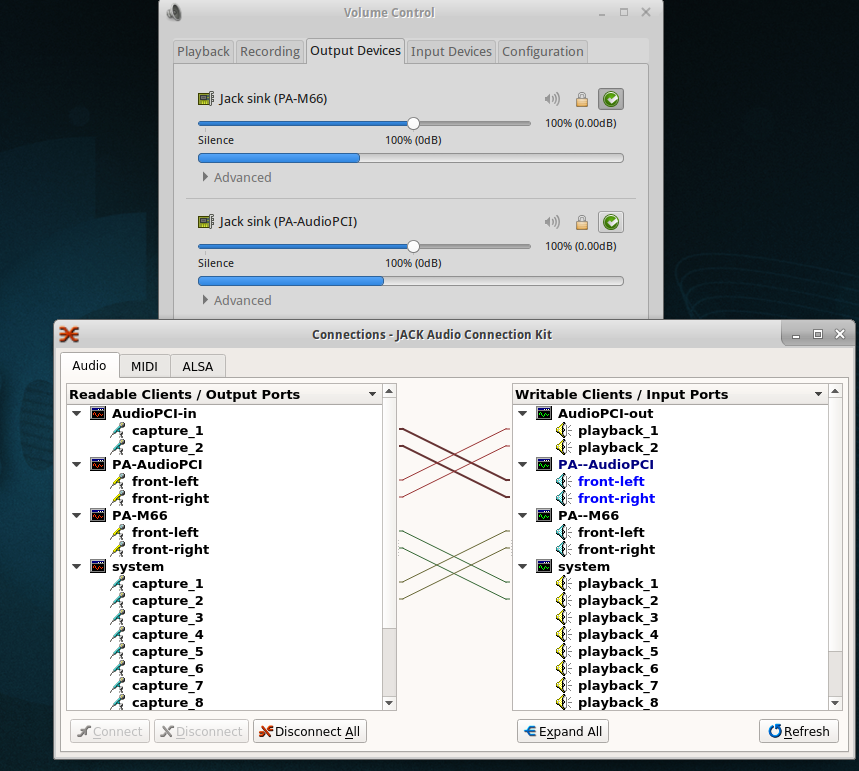859x771 pixels.
Task: Collapse the AudioPCI-out writable client
Action: click(x=523, y=414)
